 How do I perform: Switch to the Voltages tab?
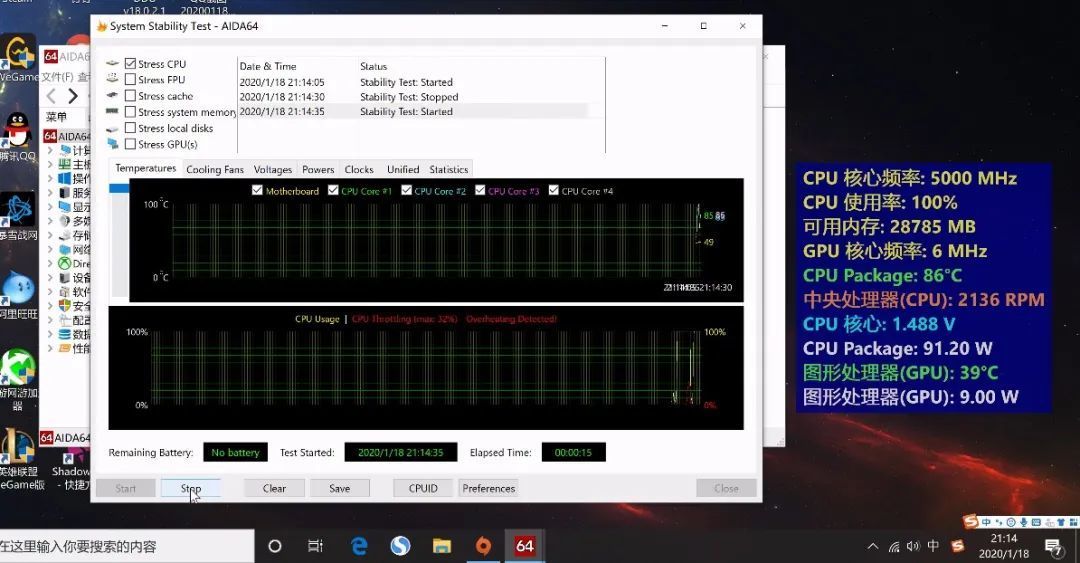coord(273,170)
